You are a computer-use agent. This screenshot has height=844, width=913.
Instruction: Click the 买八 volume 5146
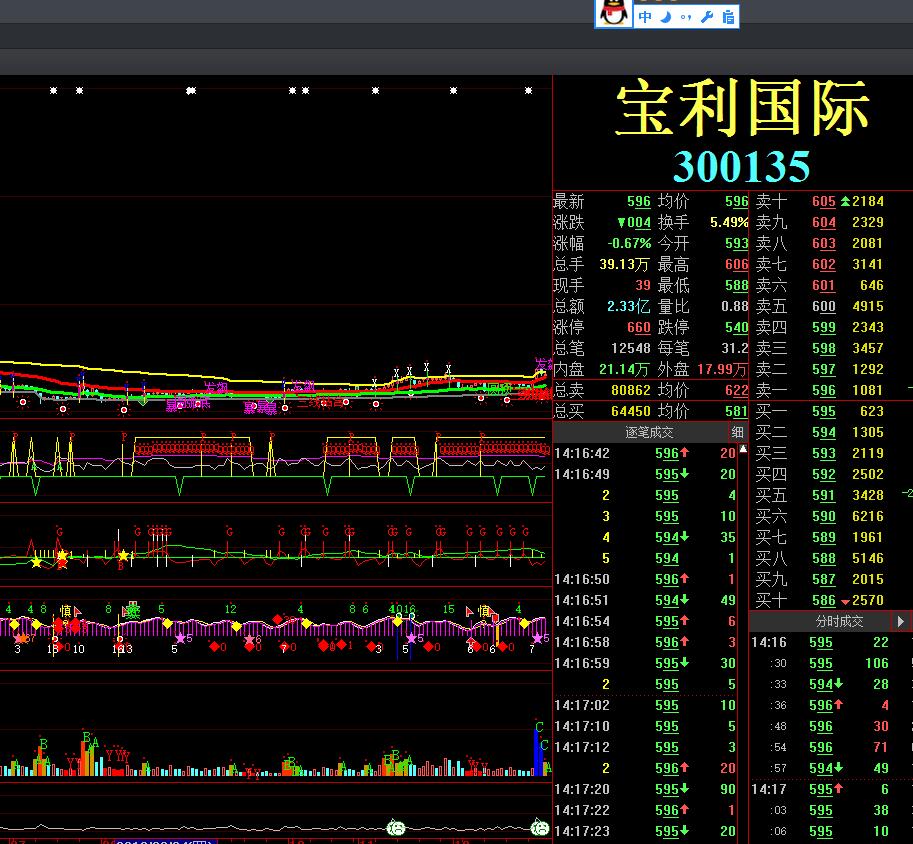click(x=868, y=558)
